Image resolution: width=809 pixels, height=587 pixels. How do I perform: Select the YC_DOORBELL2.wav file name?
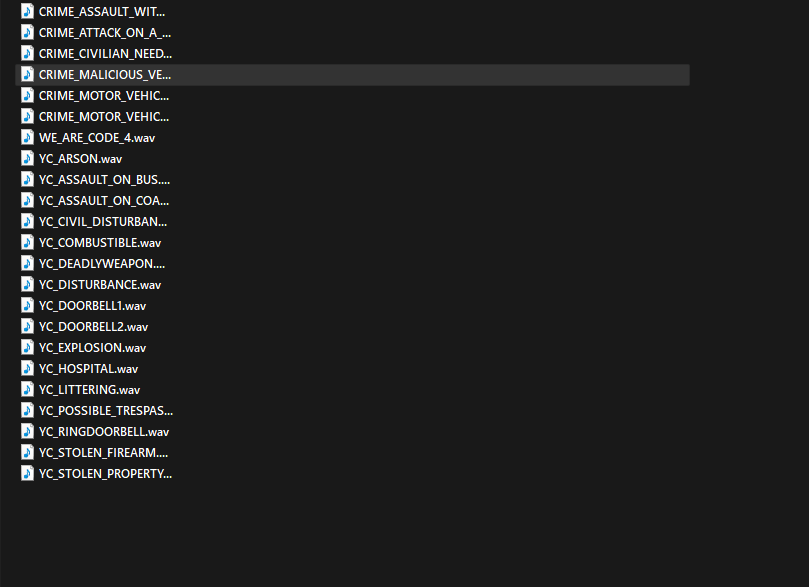(93, 326)
